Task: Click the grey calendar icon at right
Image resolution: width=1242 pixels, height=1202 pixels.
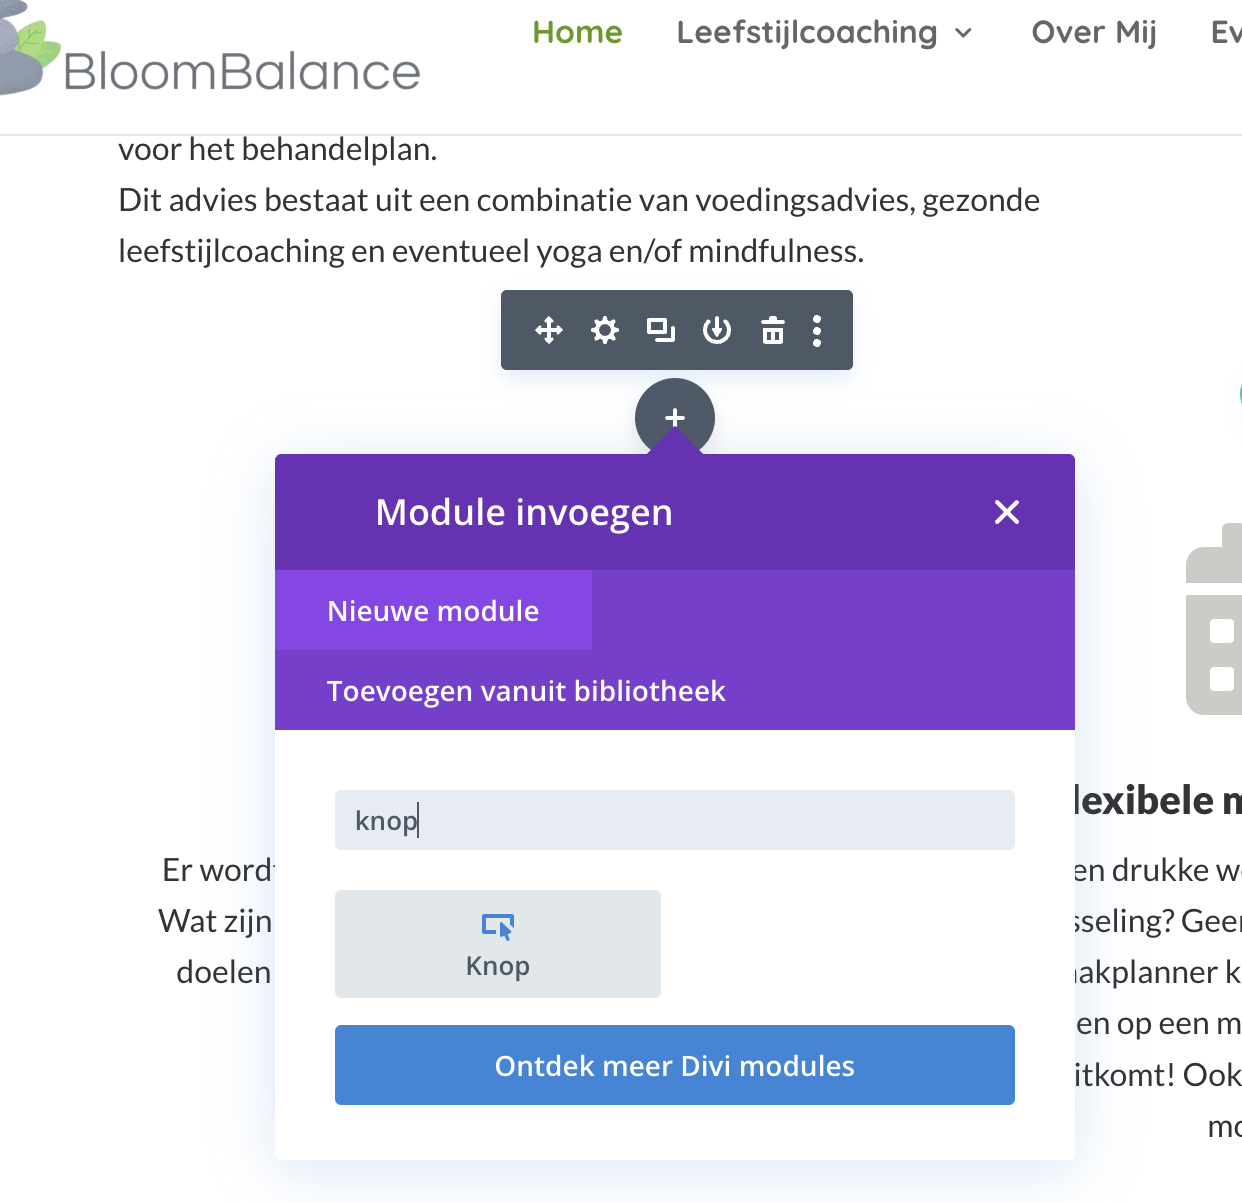Action: click(1215, 630)
